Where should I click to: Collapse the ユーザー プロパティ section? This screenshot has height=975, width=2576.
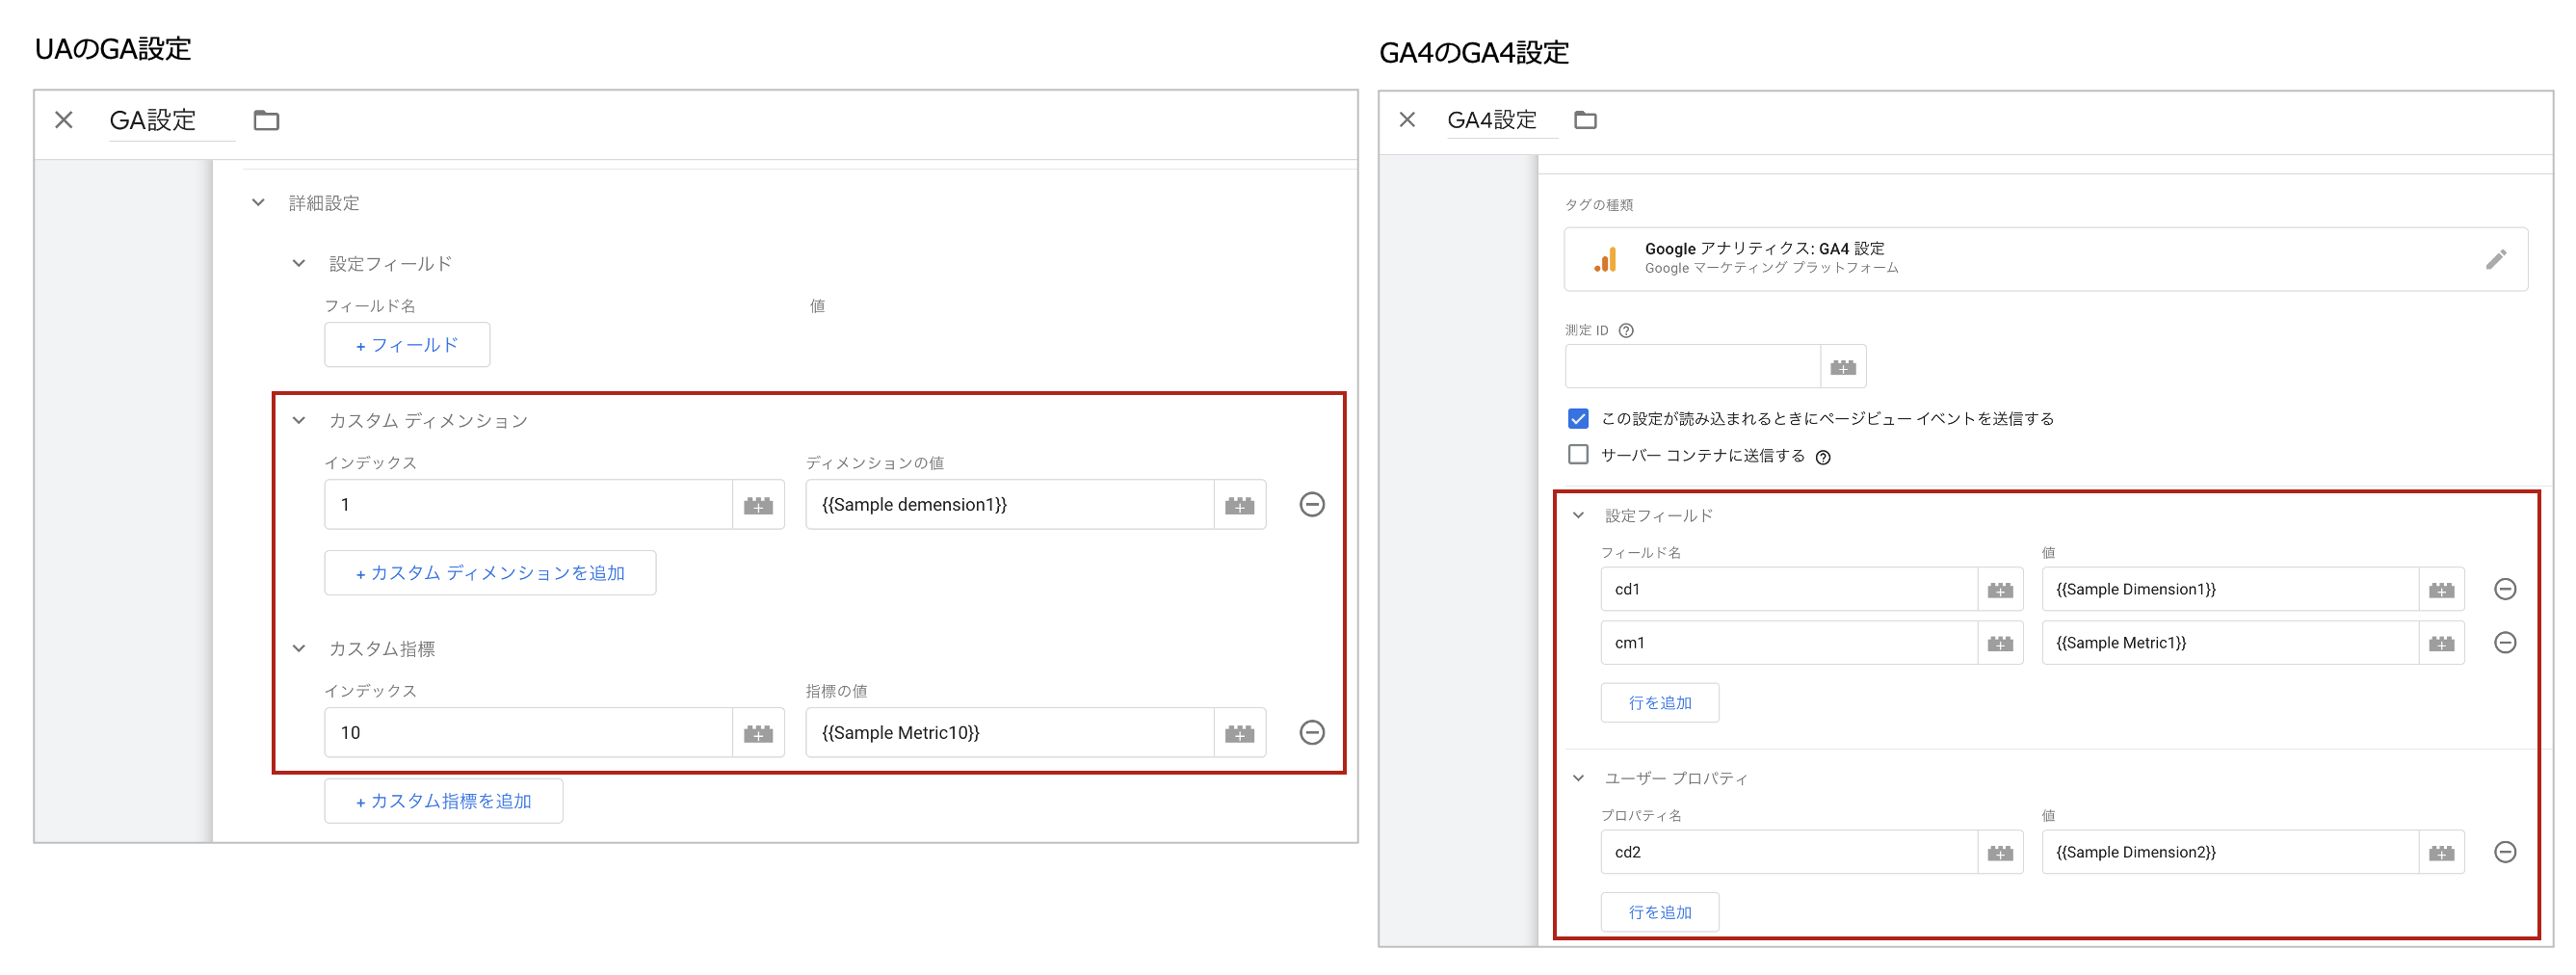[x=1578, y=778]
